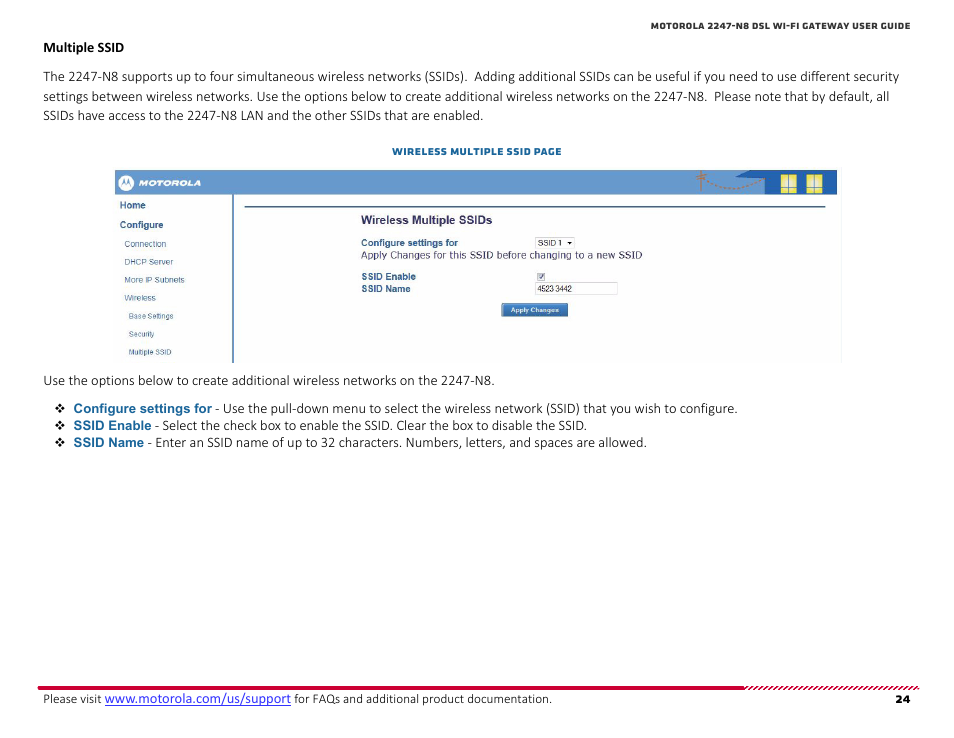Open Wireless Base Settings
The width and height of the screenshot is (954, 738).
coord(151,316)
